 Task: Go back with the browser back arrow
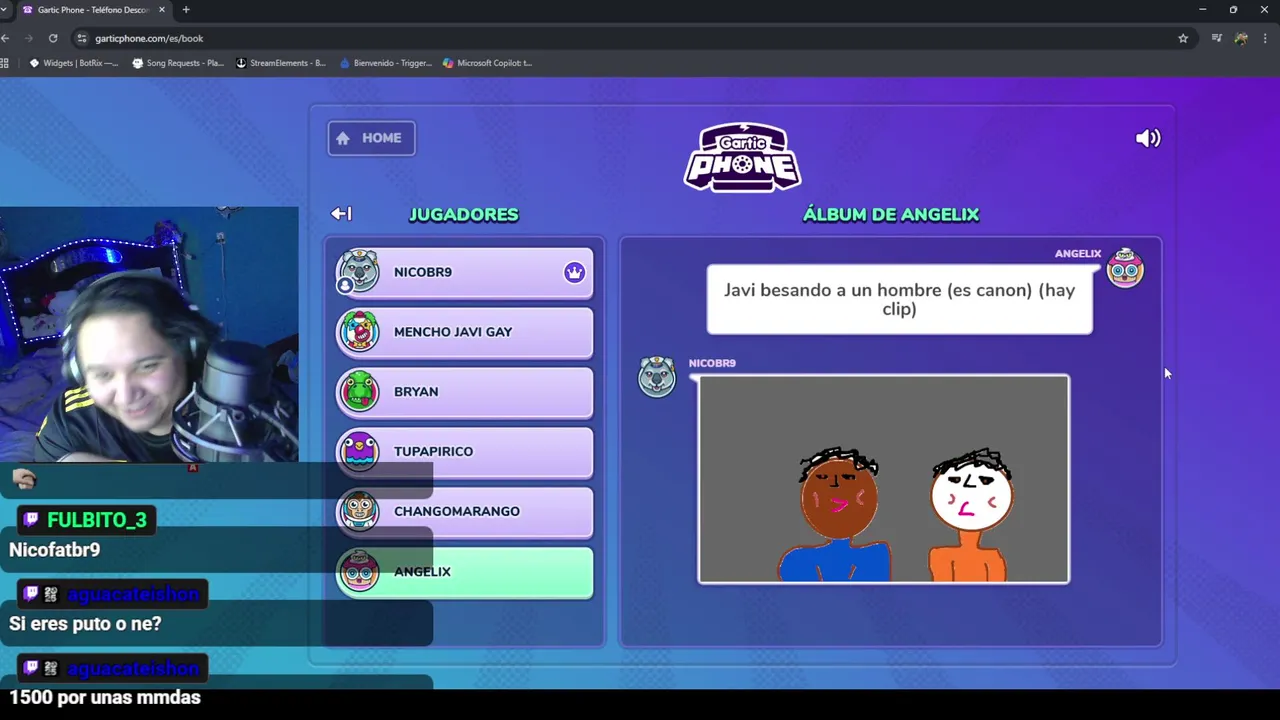tap(6, 38)
